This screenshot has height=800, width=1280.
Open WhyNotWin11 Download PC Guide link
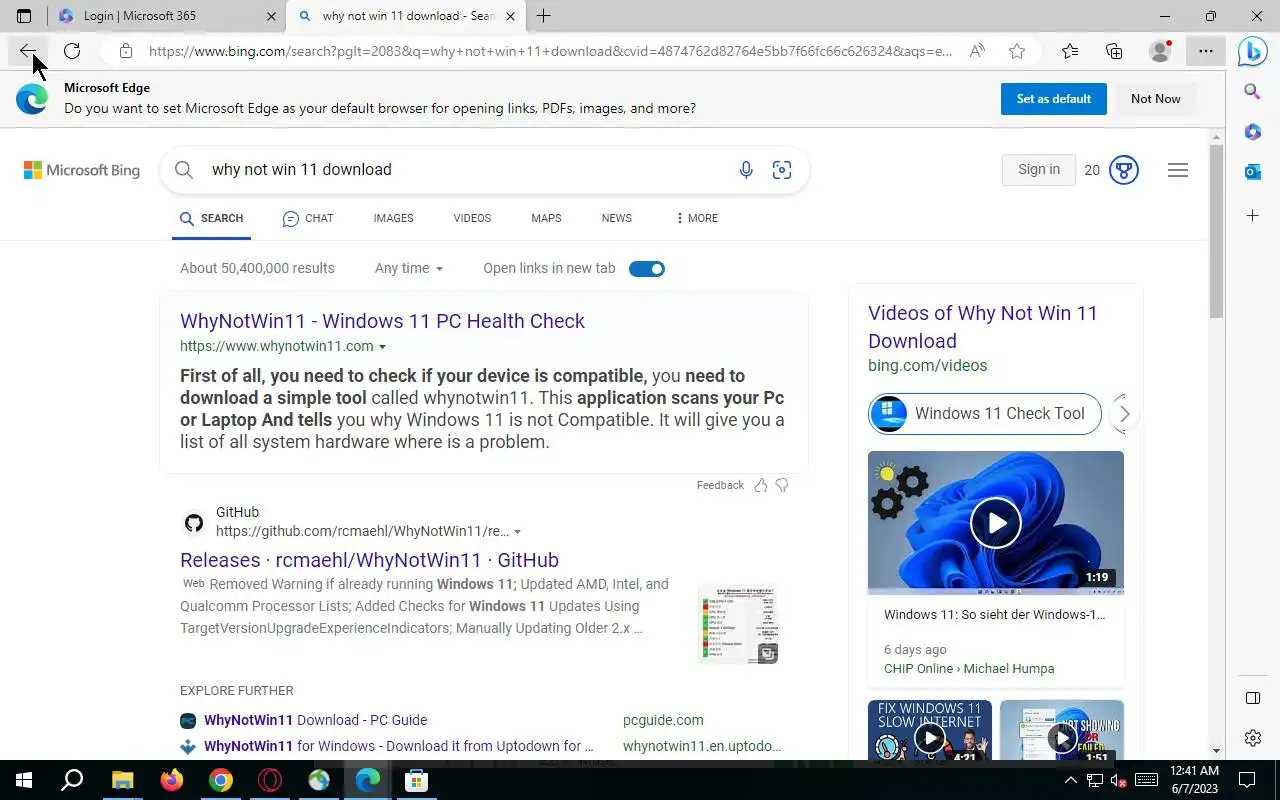tap(315, 720)
